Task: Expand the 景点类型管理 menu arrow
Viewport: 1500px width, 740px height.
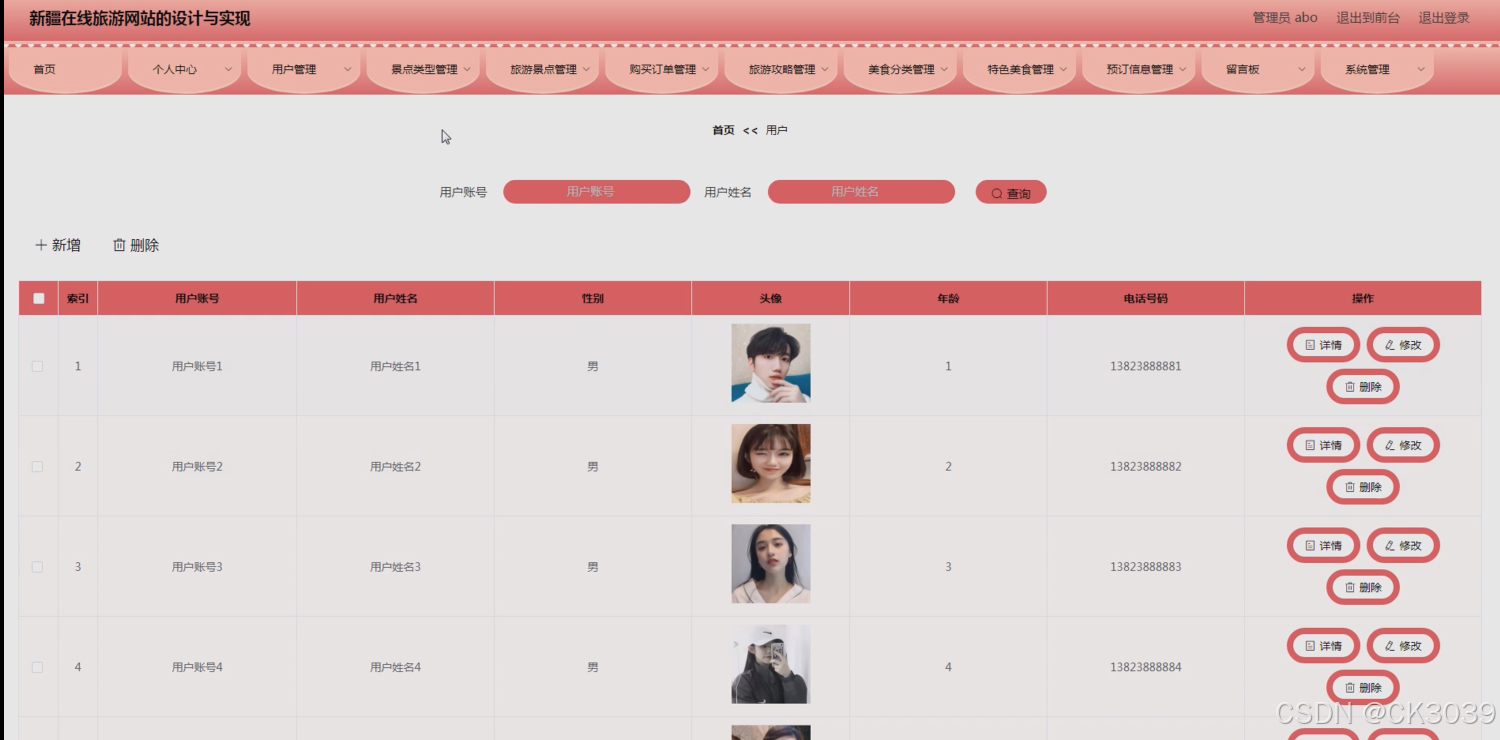Action: (467, 69)
